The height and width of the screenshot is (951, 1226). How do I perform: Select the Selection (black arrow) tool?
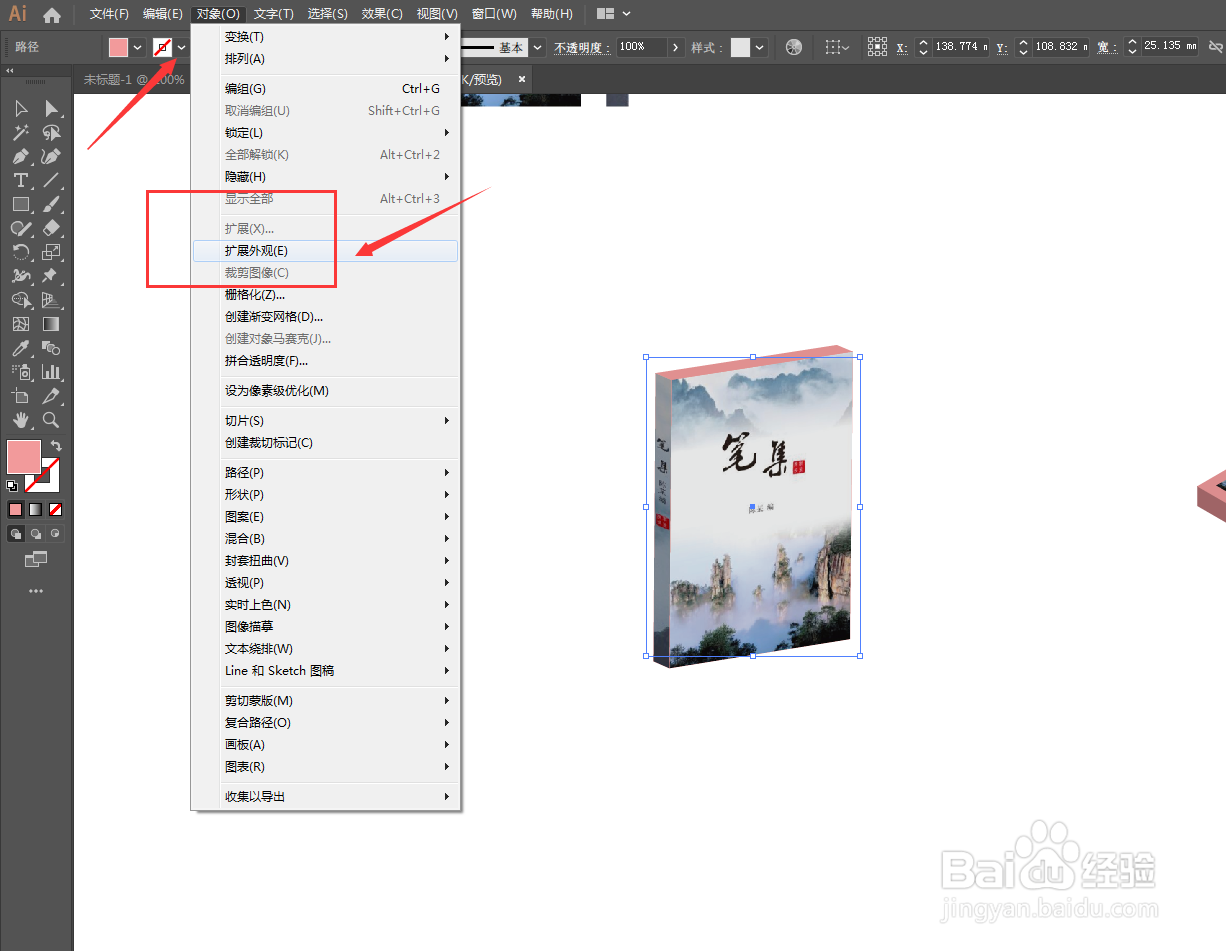[x=21, y=108]
